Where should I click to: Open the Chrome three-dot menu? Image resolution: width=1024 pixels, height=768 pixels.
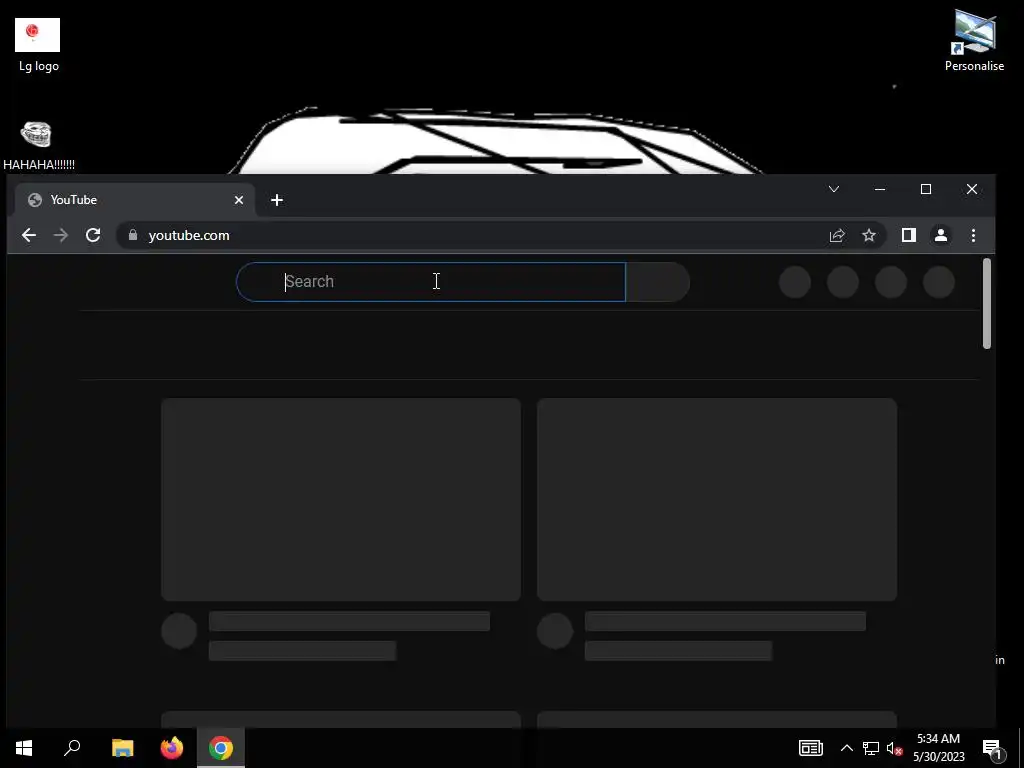point(973,235)
